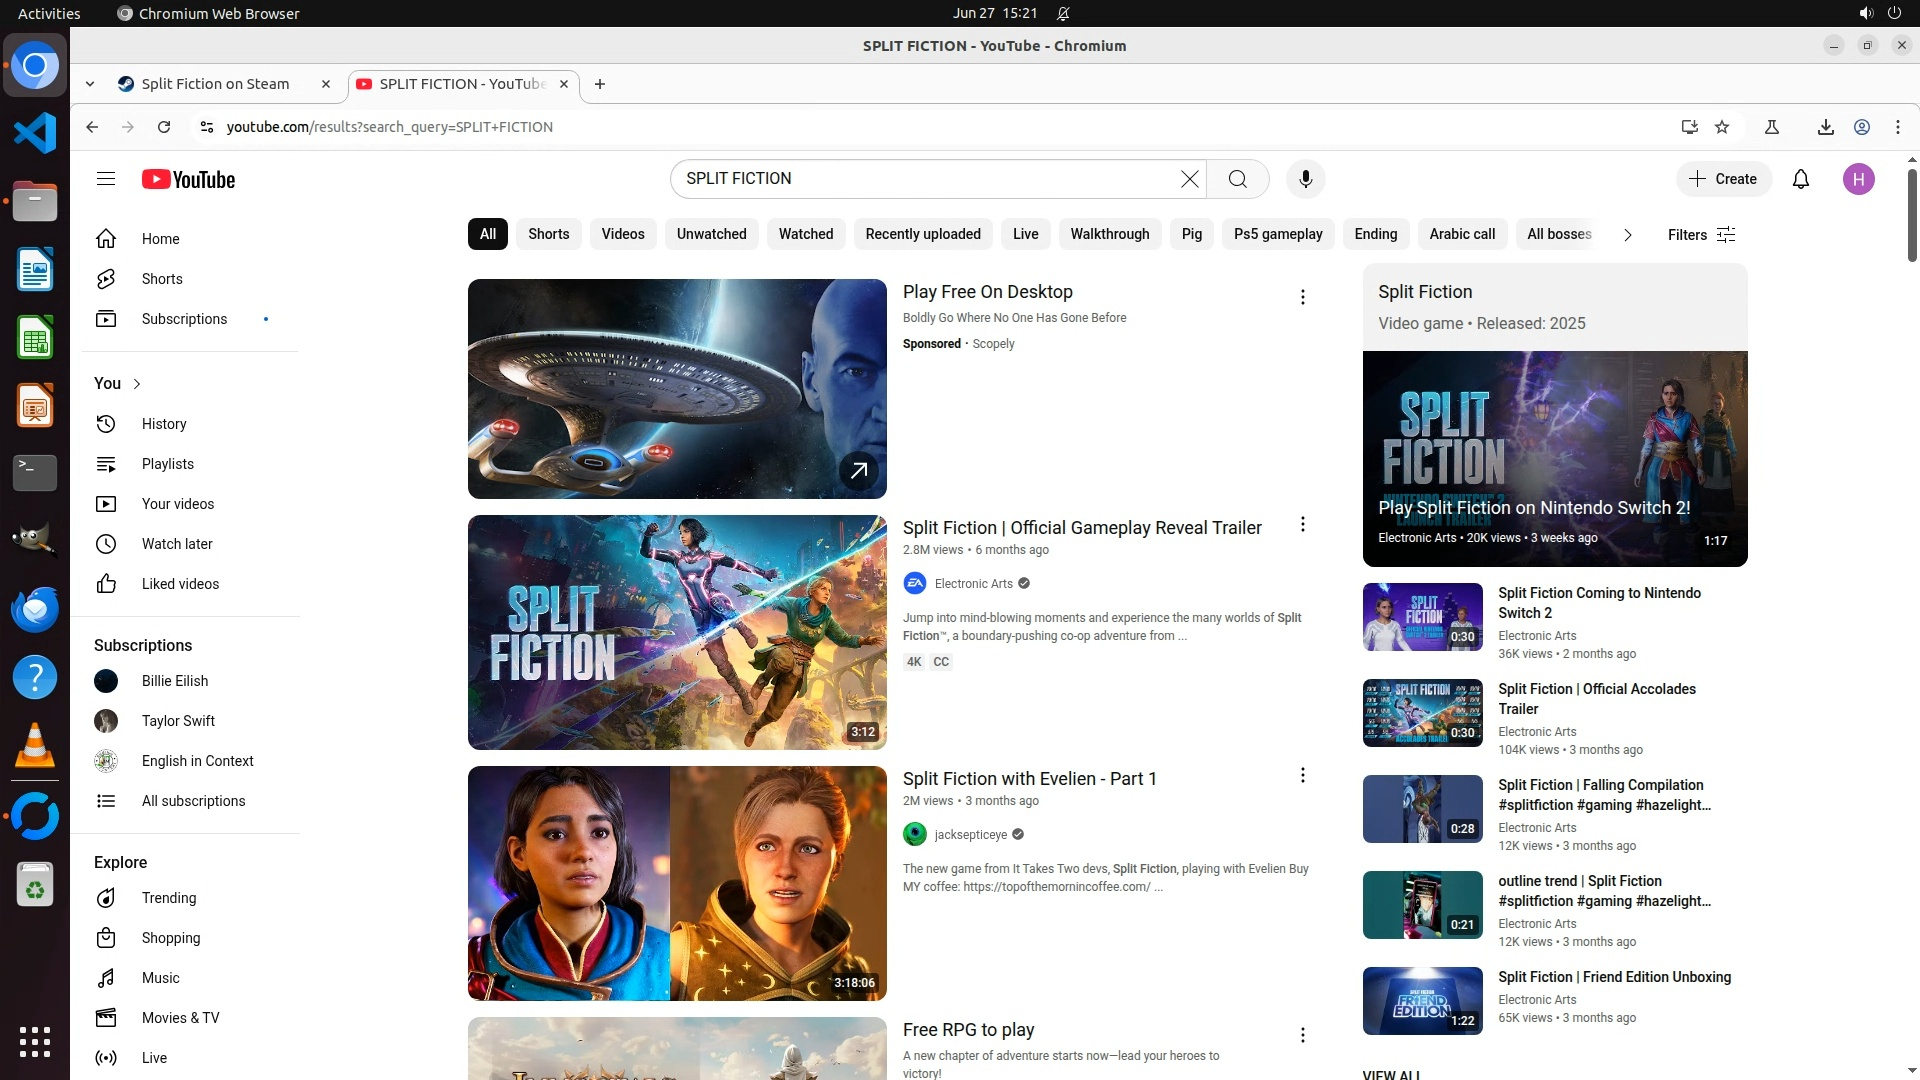Open Liked videos in sidebar
The height and width of the screenshot is (1080, 1920).
pos(180,584)
